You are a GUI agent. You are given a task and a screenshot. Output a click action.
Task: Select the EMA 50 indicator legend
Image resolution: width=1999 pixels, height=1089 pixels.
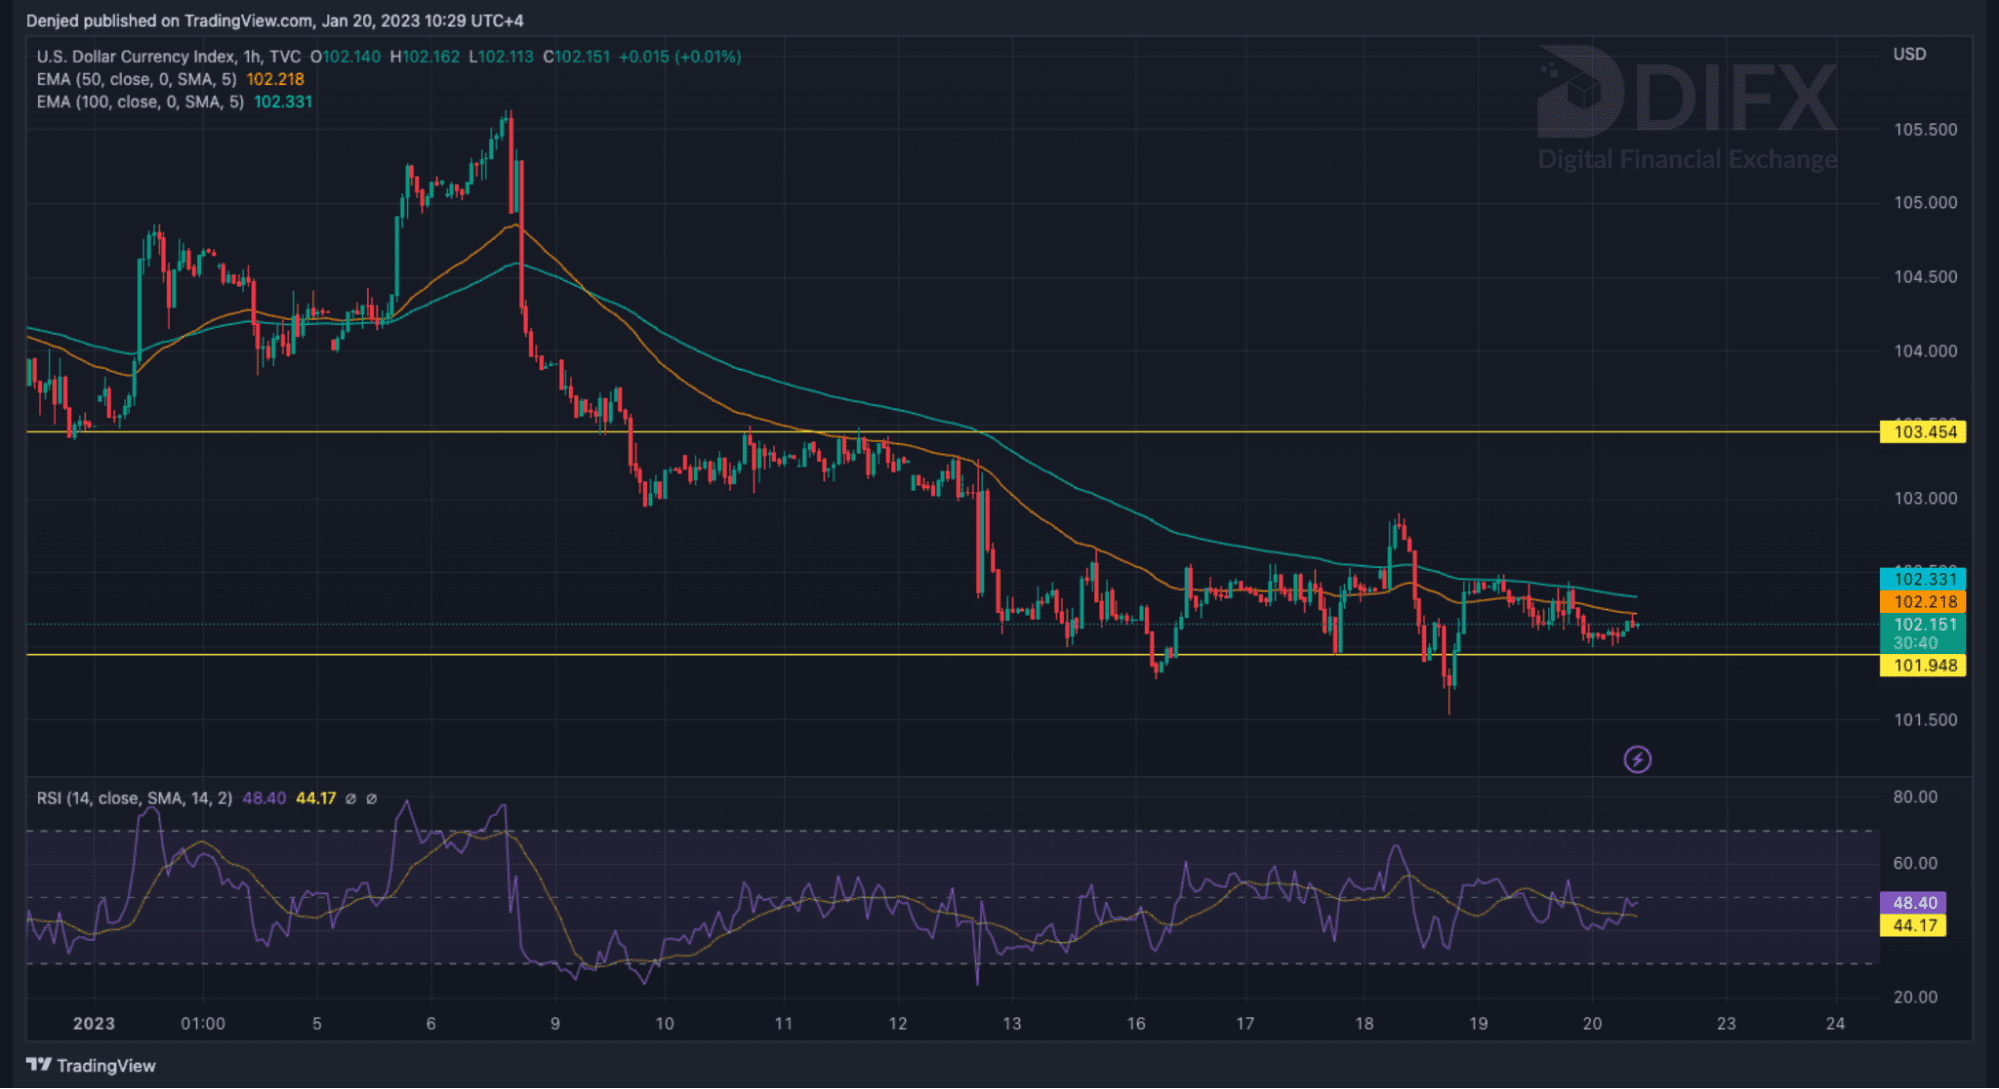(136, 79)
